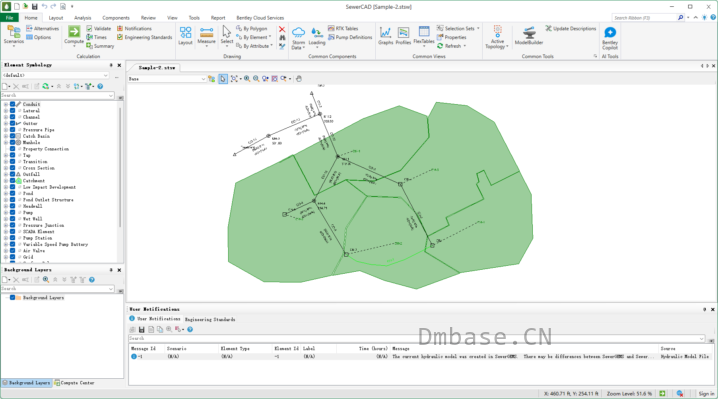Switch to the Analysis ribbon tab
Image resolution: width=718 pixels, height=399 pixels.
[82, 18]
